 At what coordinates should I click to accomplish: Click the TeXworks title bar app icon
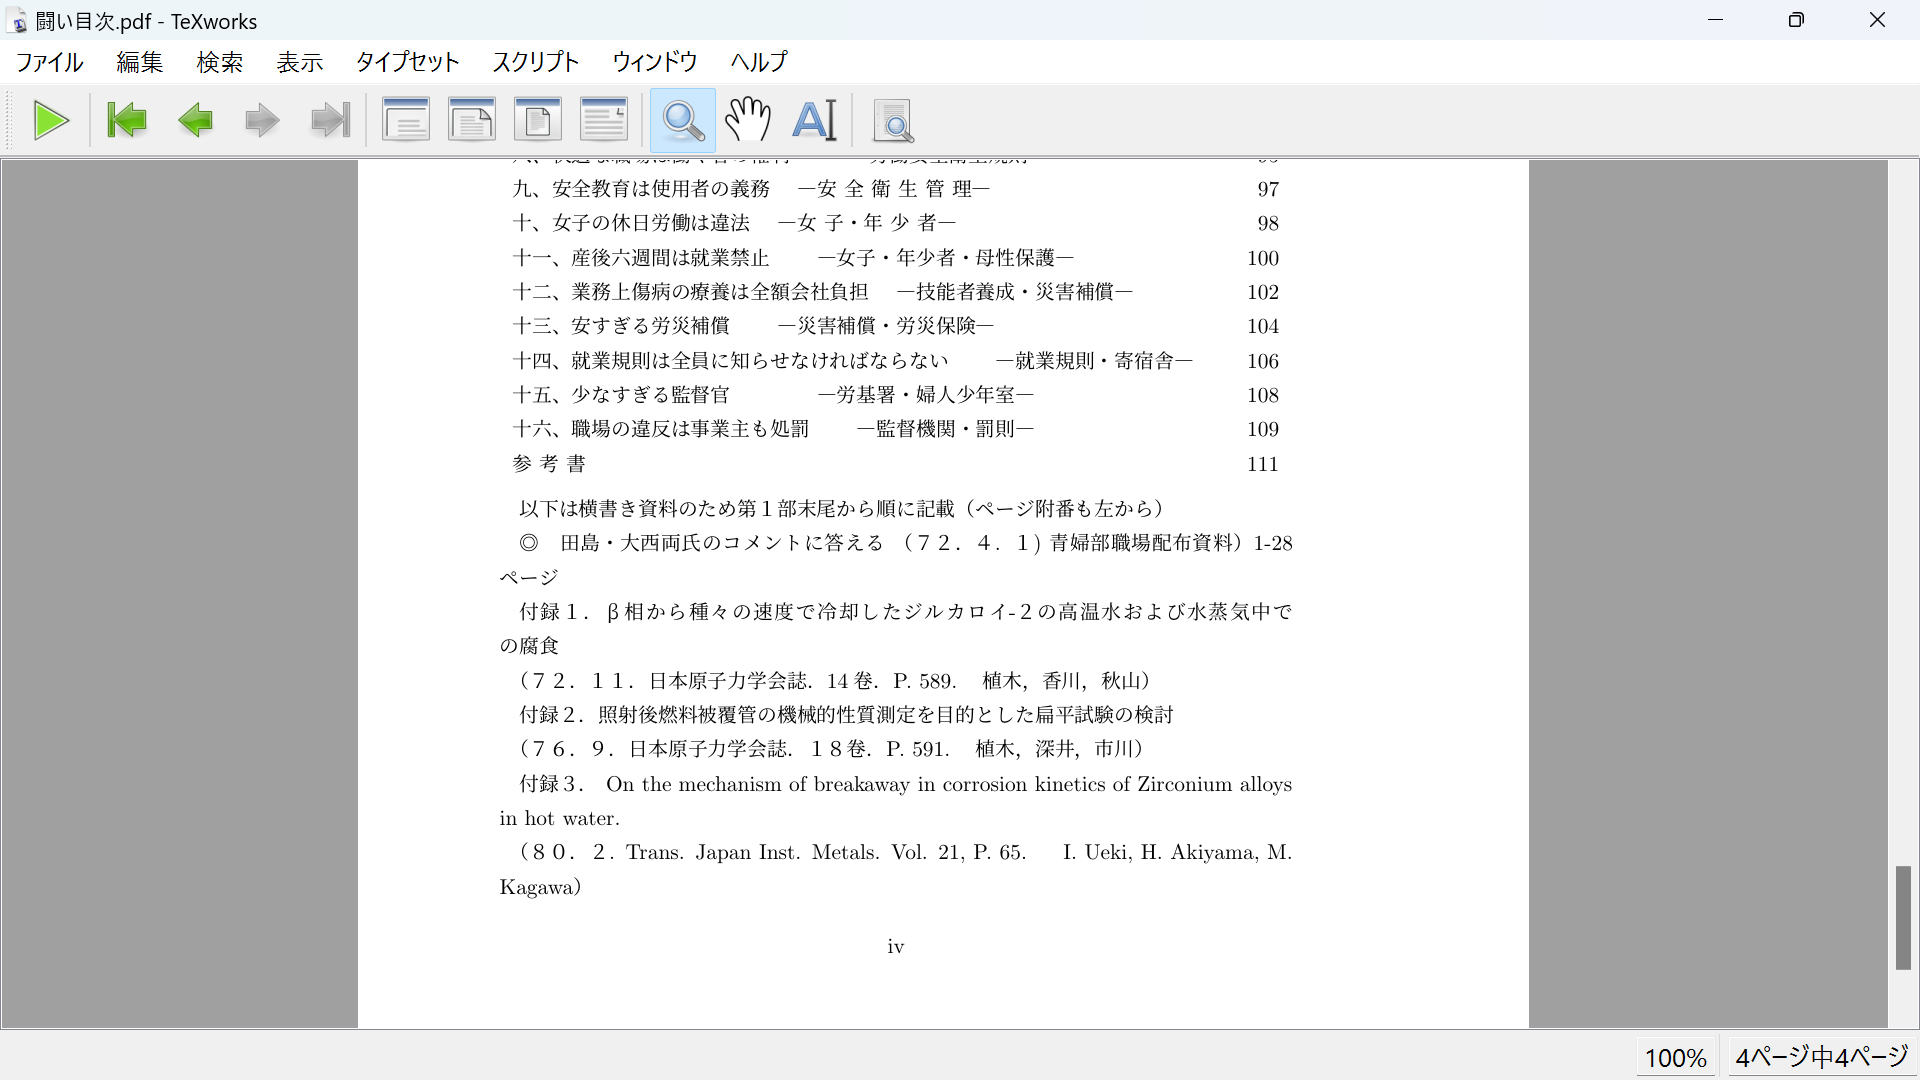coord(18,21)
